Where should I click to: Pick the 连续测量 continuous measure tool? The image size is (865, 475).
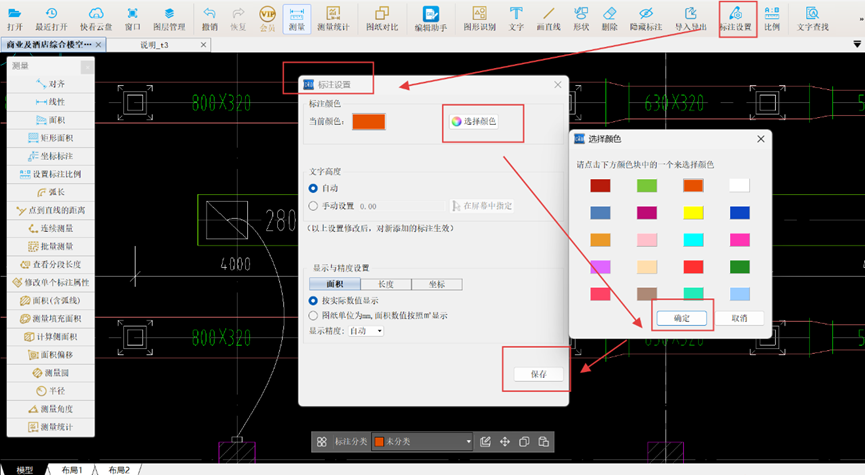tap(54, 228)
